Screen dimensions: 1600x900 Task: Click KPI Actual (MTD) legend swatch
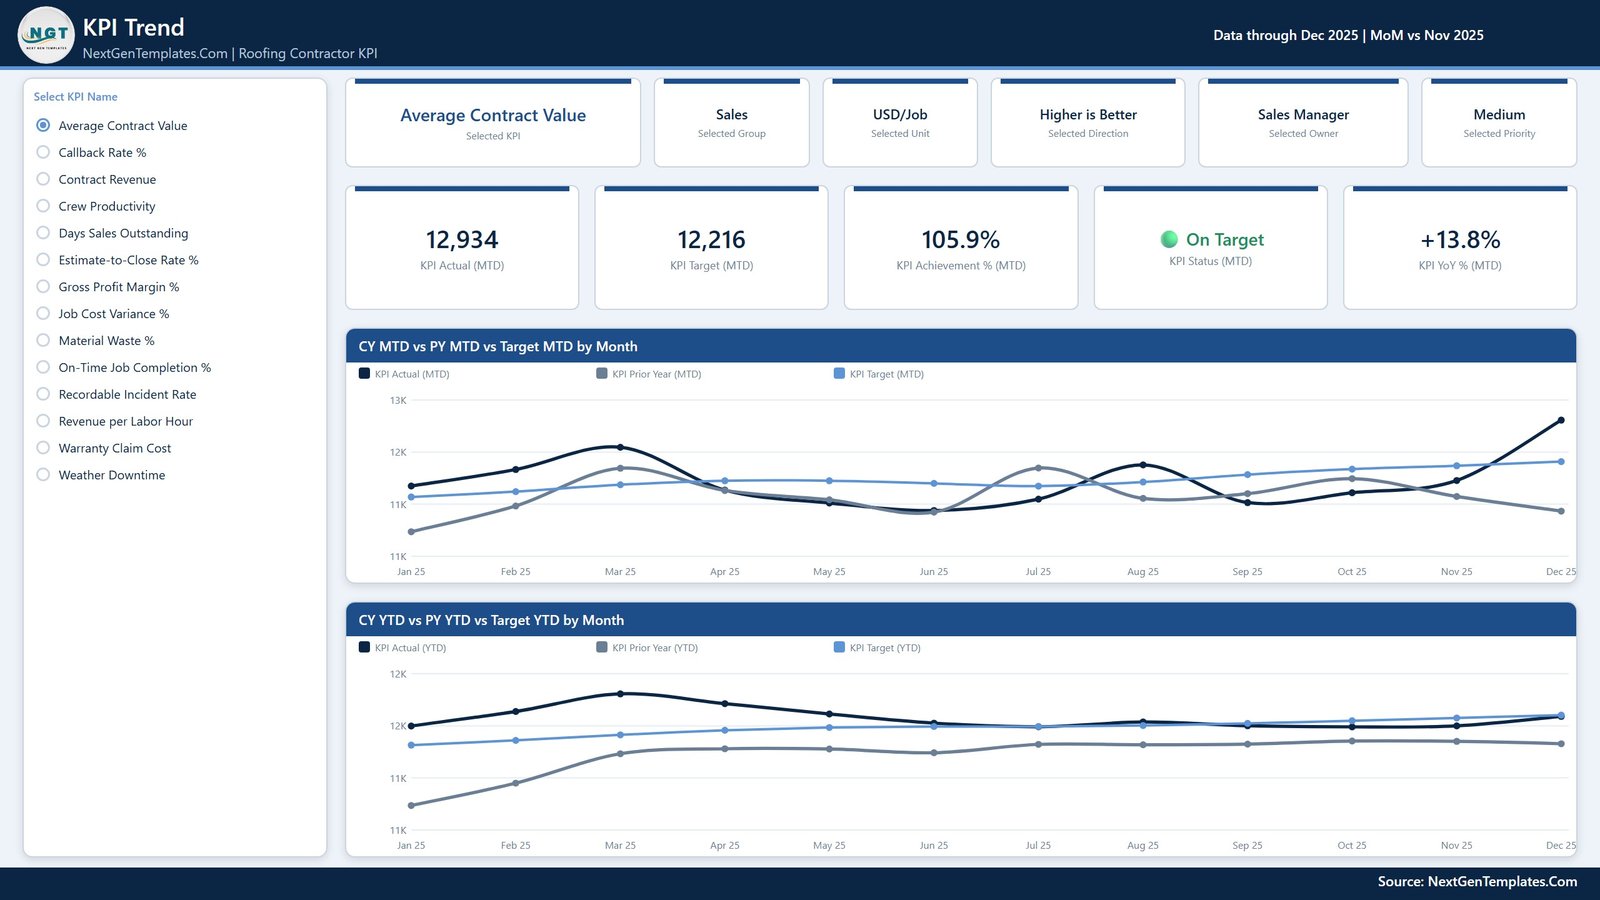(364, 373)
